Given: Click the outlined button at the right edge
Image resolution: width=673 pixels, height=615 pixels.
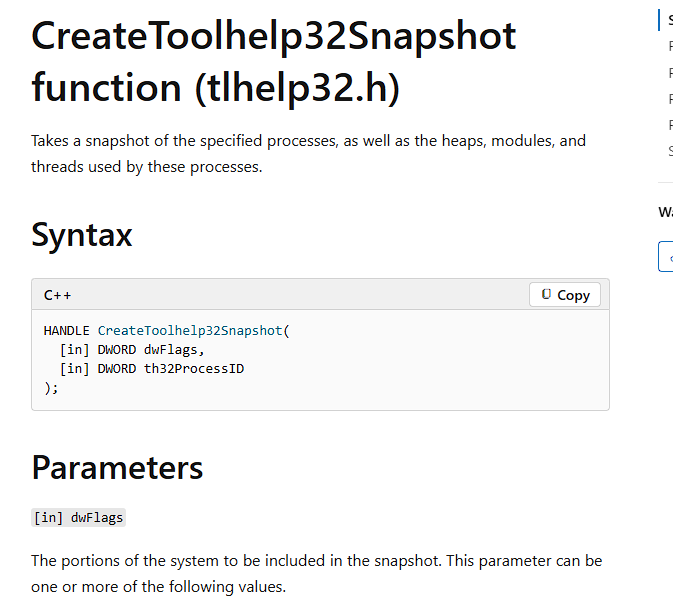Looking at the screenshot, I should point(666,256).
